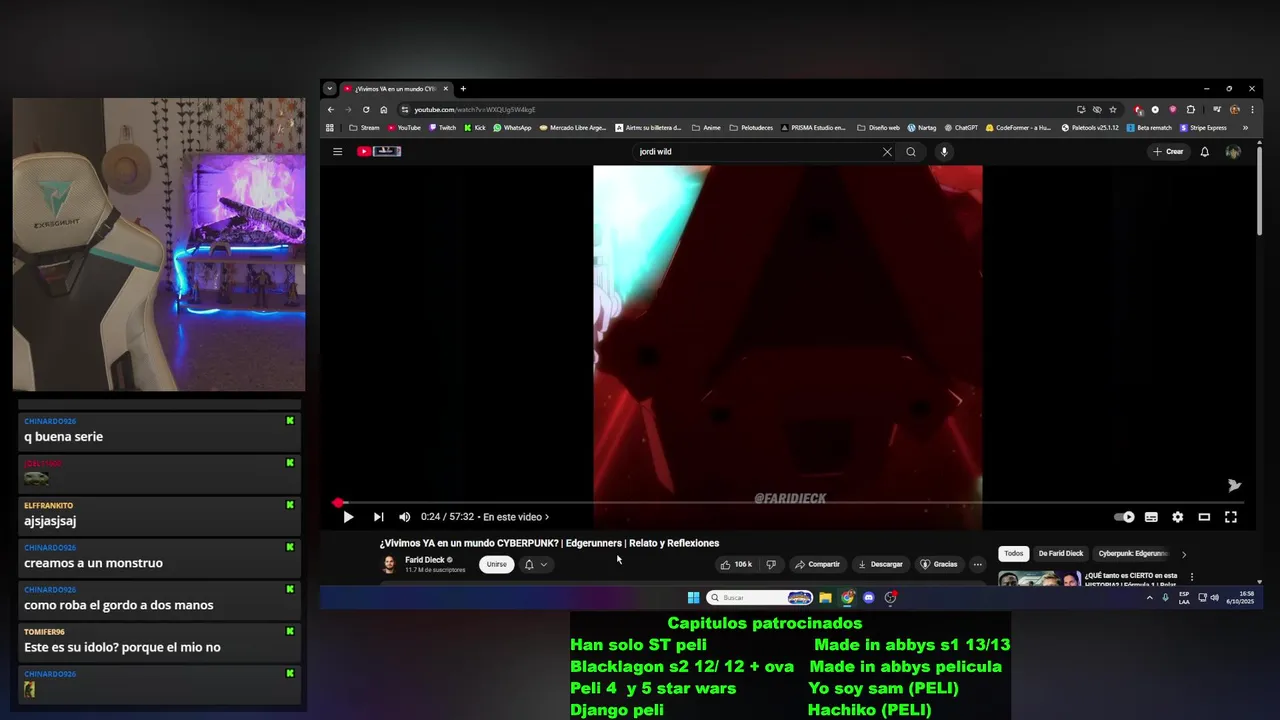The image size is (1280, 720).
Task: Mute the video volume
Action: (x=404, y=517)
